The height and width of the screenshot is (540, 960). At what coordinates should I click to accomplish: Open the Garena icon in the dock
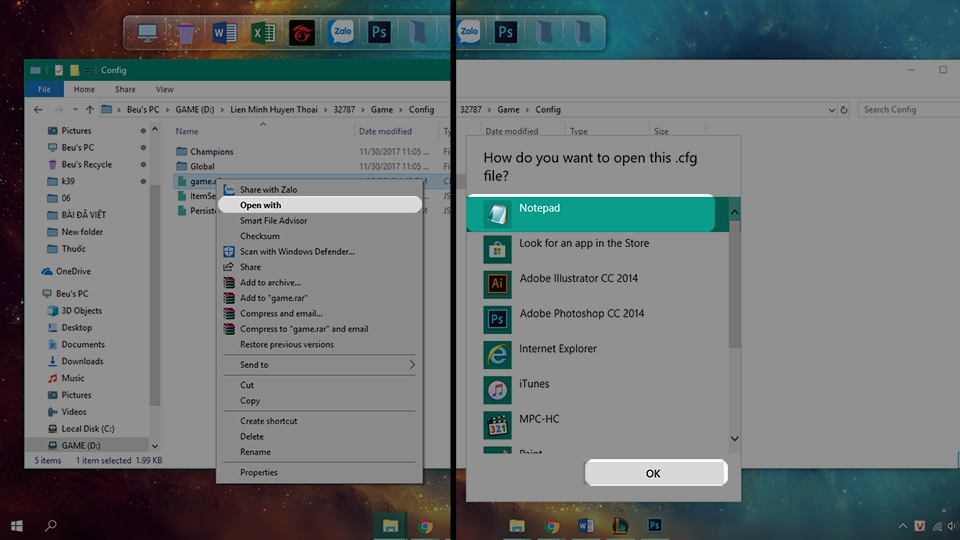[x=302, y=32]
